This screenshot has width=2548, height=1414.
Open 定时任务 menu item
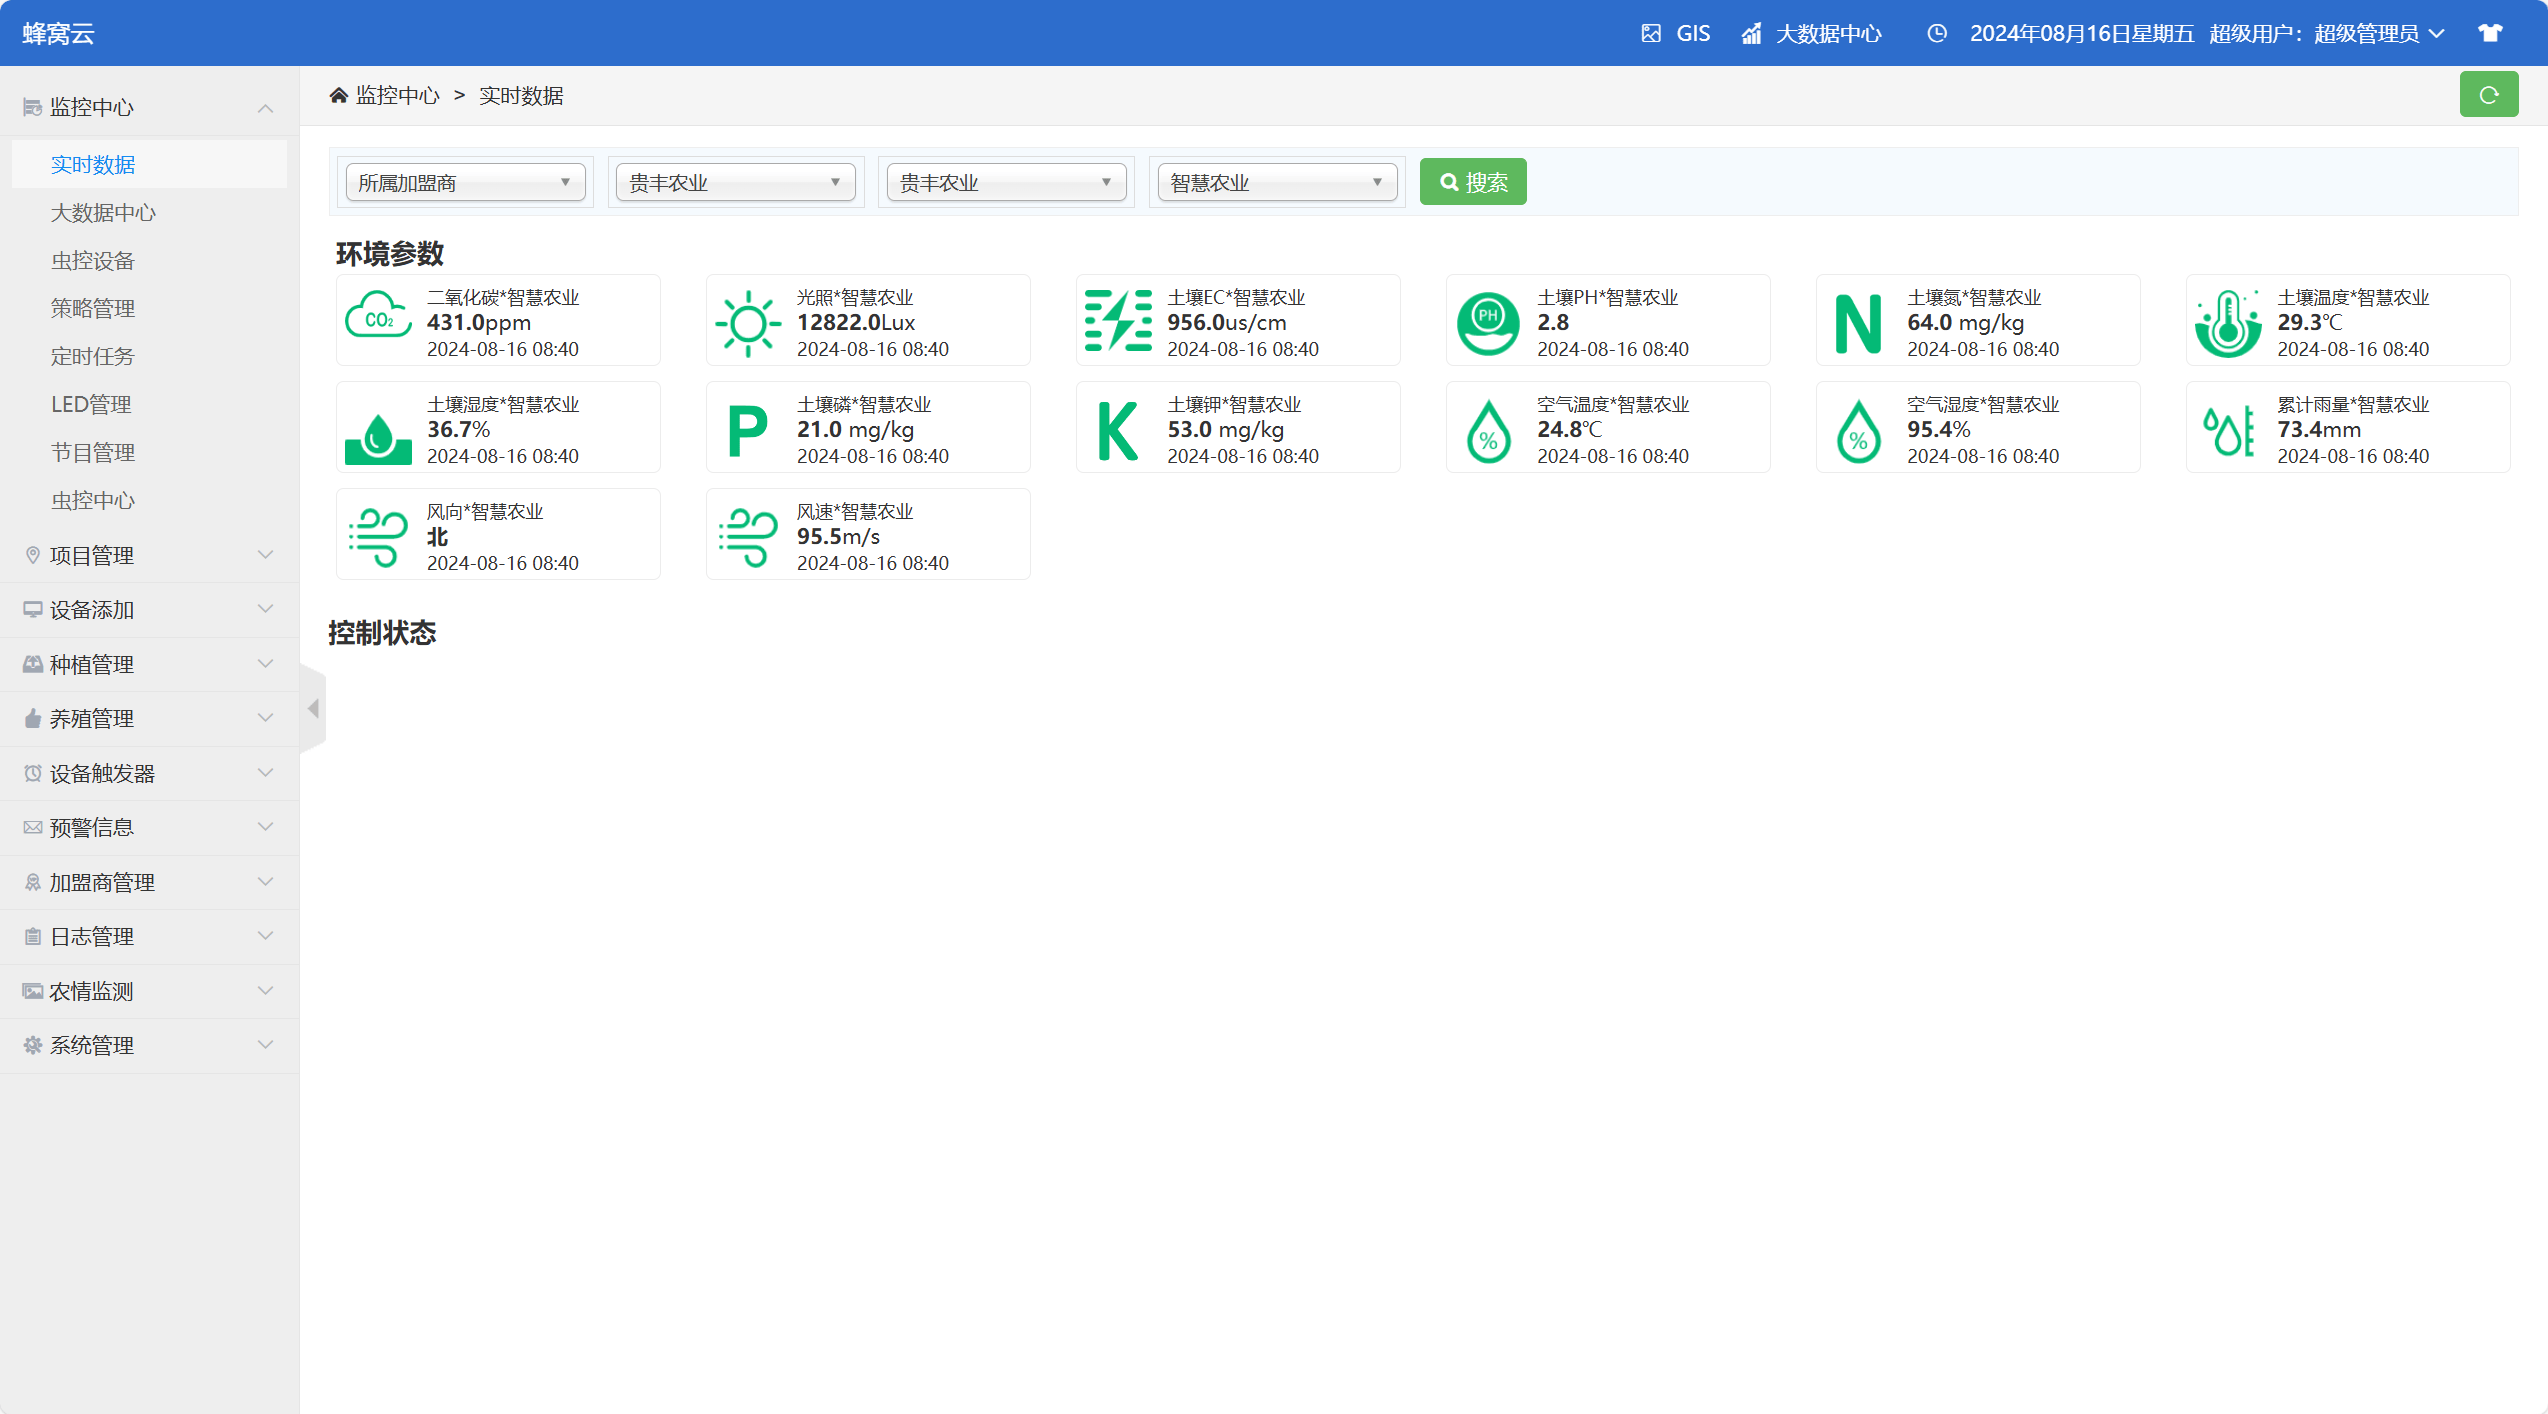(x=150, y=357)
